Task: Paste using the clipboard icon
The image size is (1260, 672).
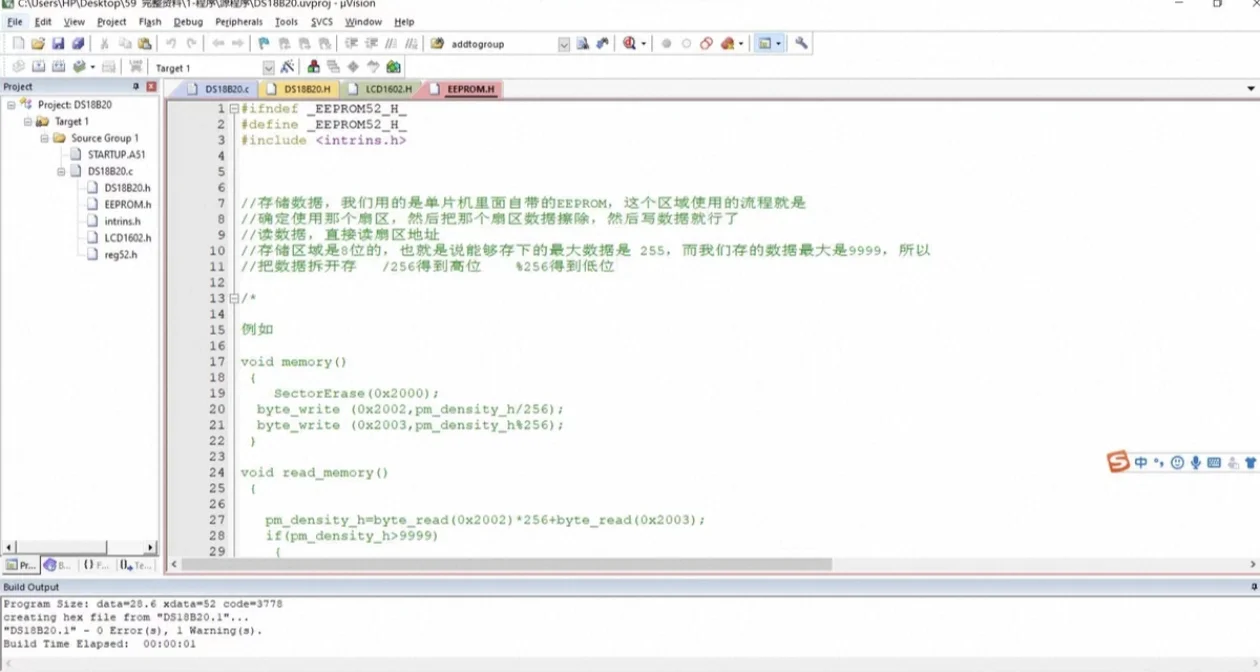Action: coord(145,44)
